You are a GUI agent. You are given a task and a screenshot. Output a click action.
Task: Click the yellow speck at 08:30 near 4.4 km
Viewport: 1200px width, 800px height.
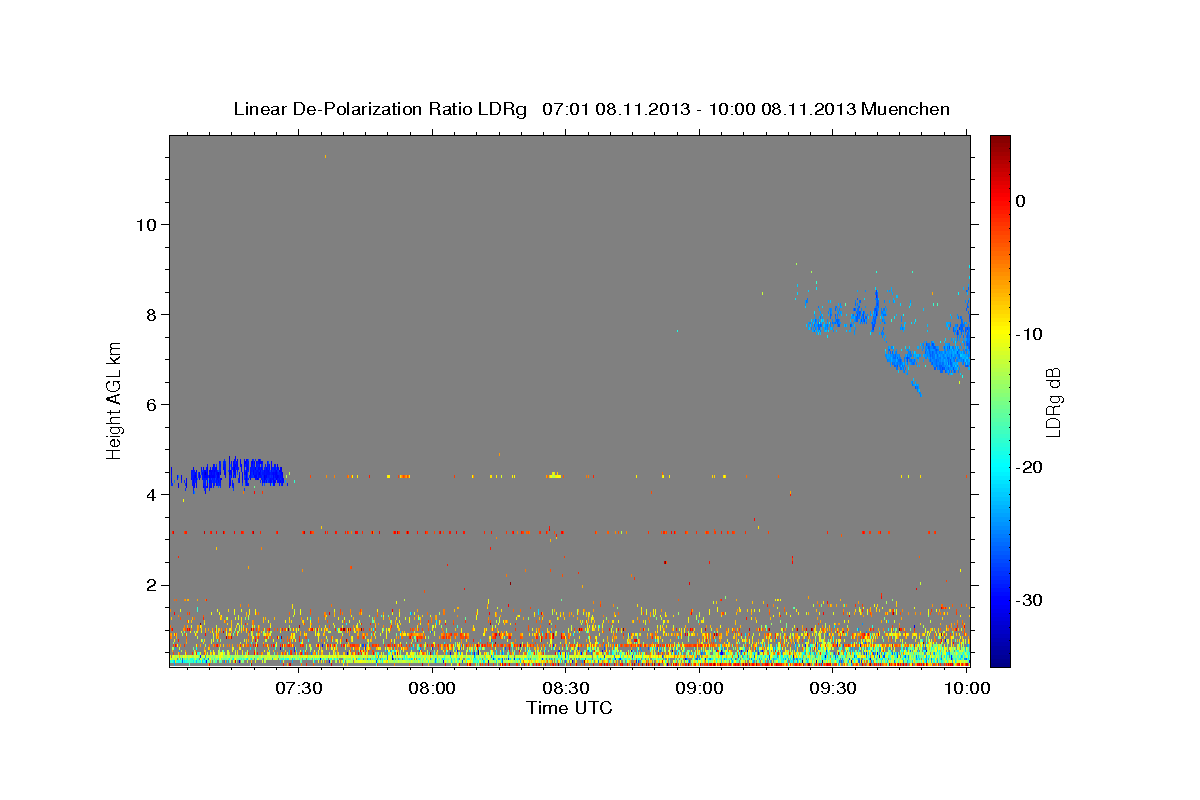tap(555, 476)
